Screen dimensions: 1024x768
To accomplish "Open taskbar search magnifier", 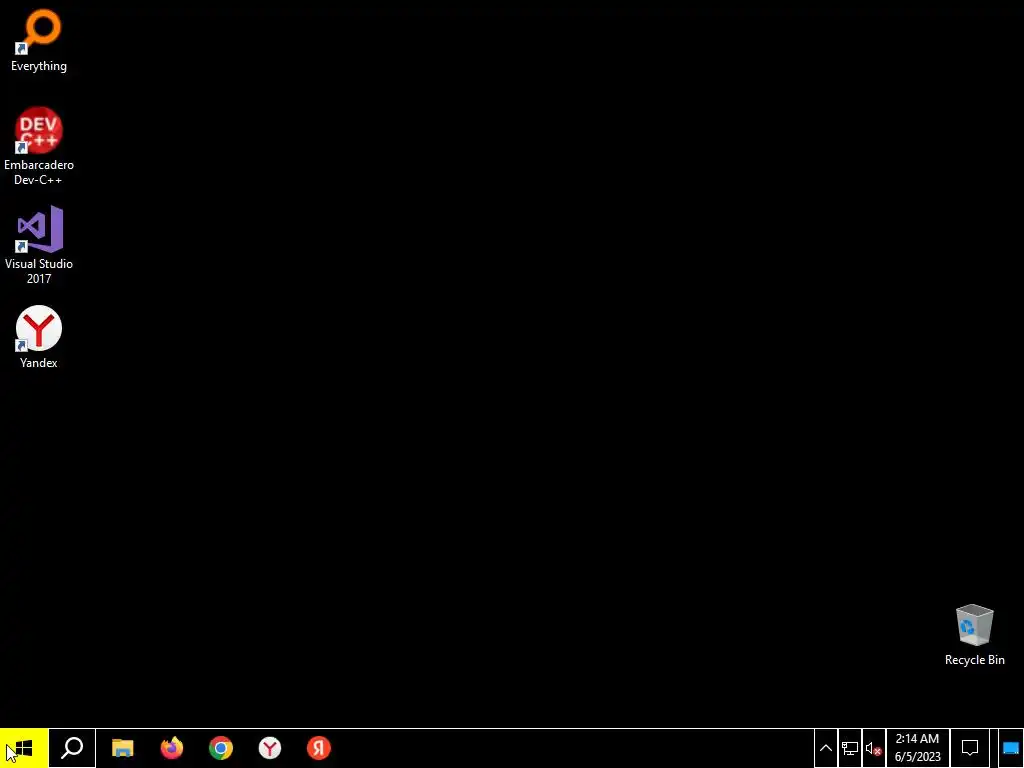I will click(72, 748).
